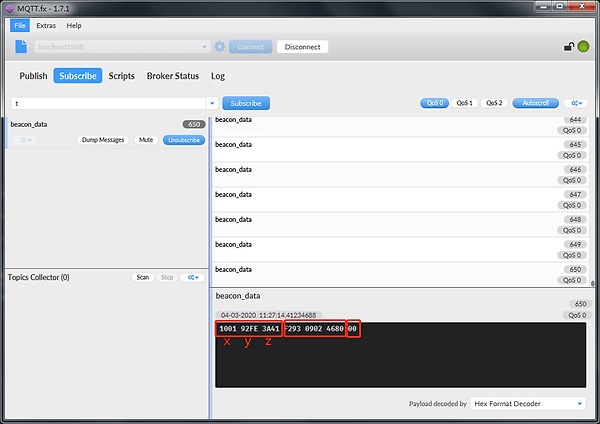Click the message list scrollbar thumb
This screenshot has width=600, height=424.
[592, 284]
